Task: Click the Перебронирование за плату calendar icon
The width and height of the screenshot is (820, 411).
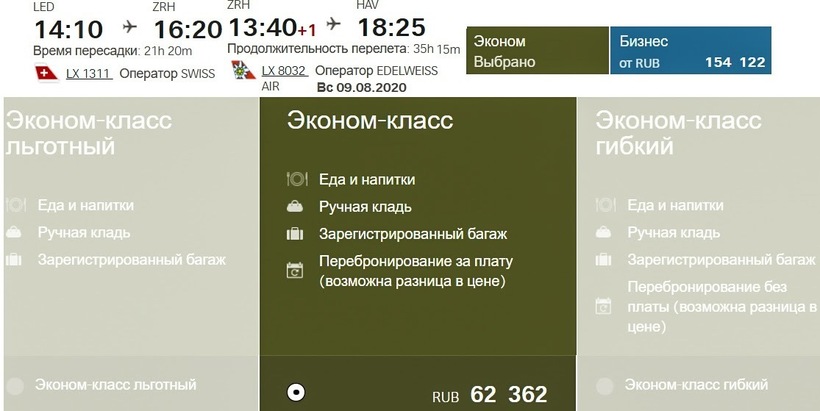Action: tap(296, 270)
